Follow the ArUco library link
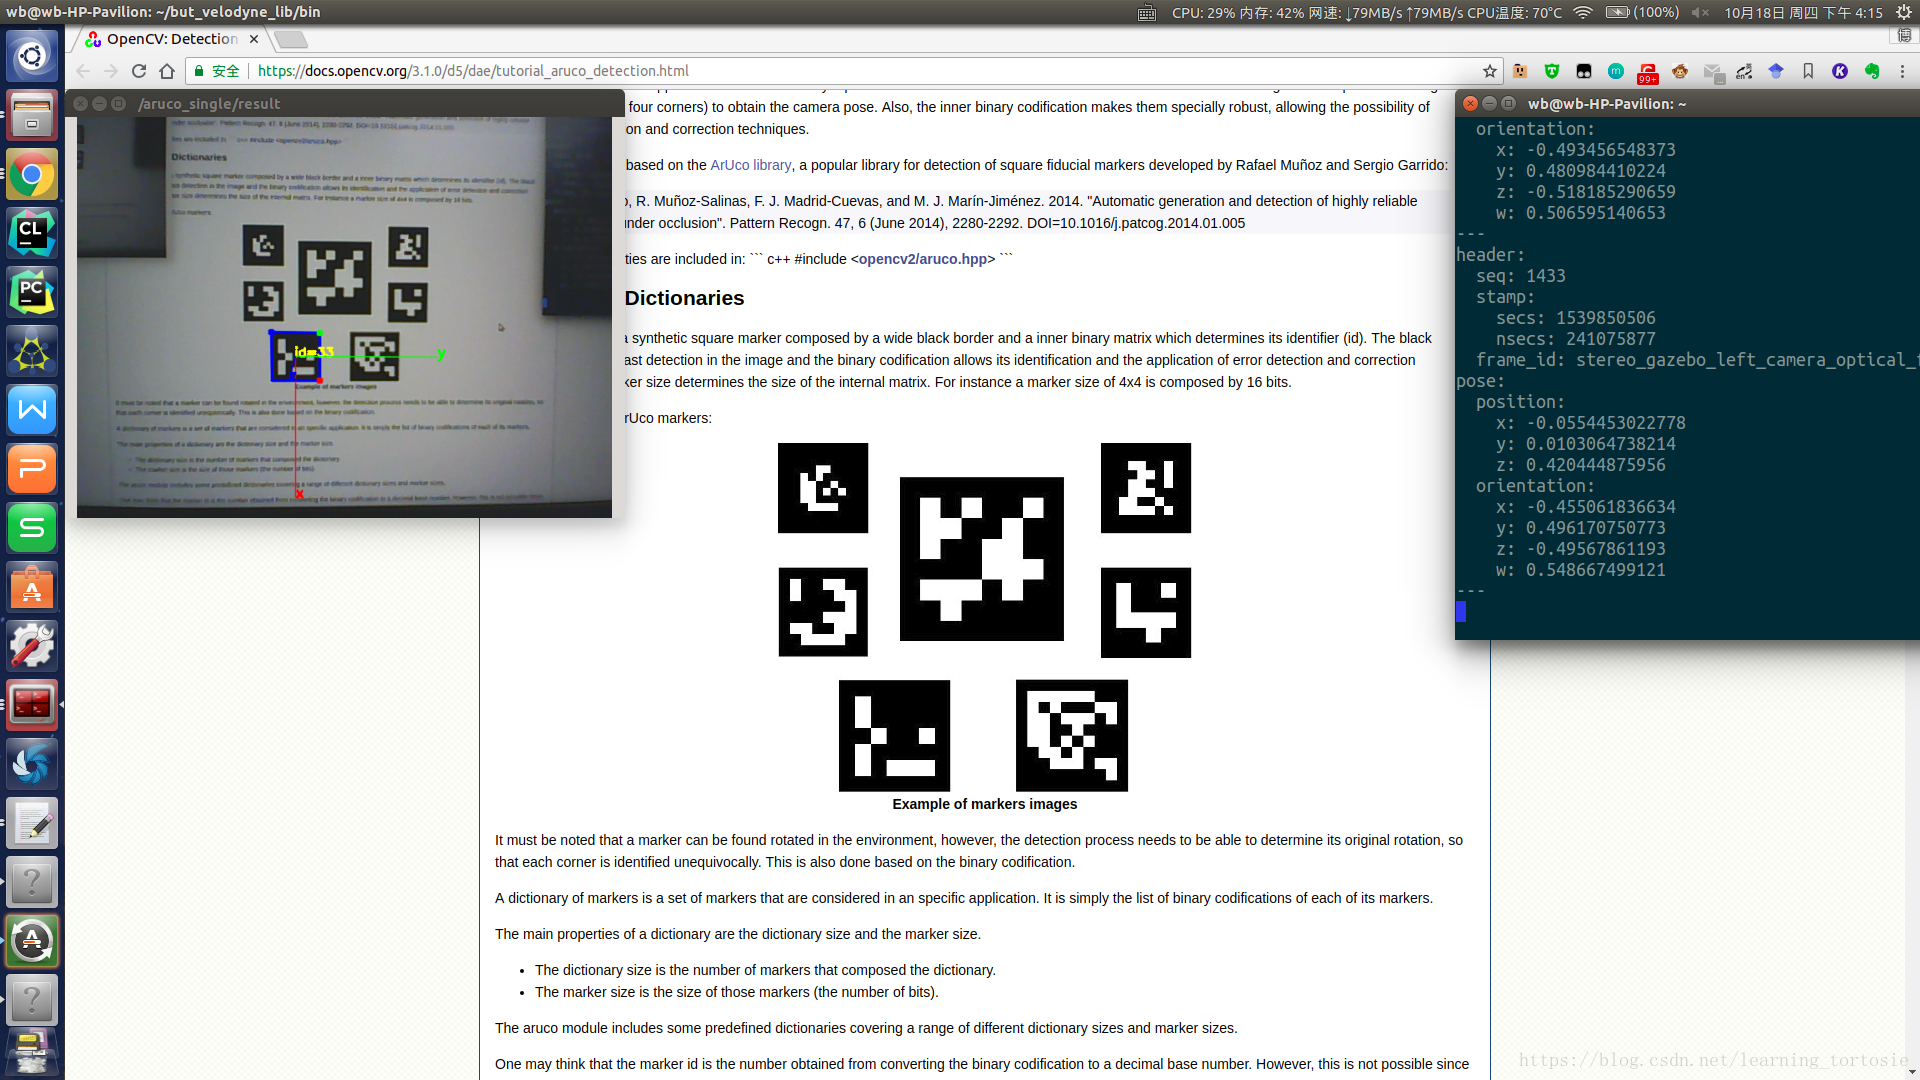Viewport: 1920px width, 1080px height. pyautogui.click(x=750, y=165)
